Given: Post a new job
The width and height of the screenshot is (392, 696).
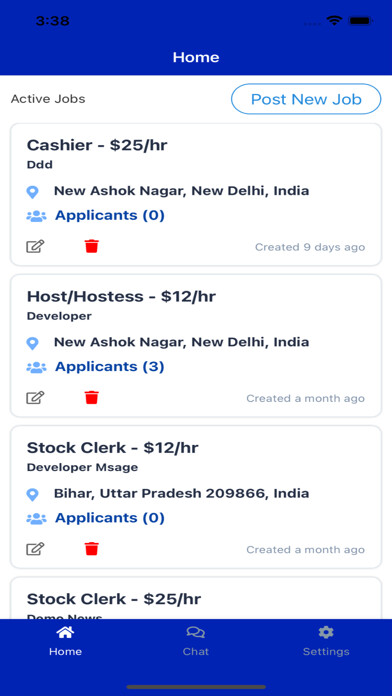Looking at the screenshot, I should (x=306, y=99).
